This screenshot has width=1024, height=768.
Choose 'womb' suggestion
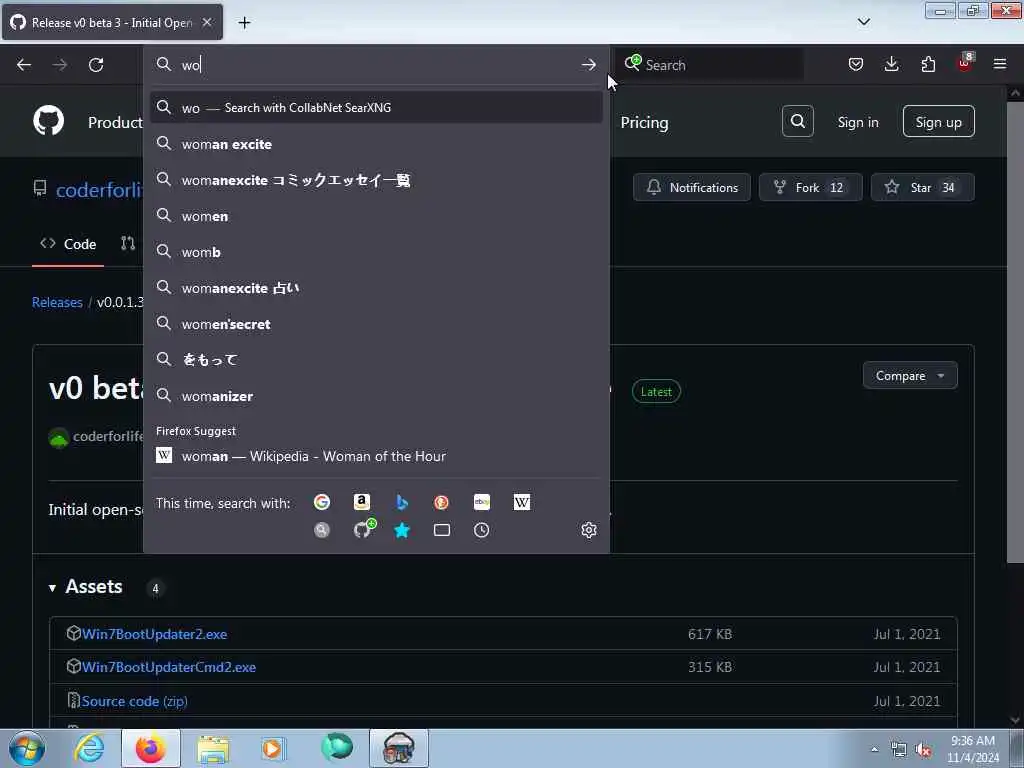point(376,252)
